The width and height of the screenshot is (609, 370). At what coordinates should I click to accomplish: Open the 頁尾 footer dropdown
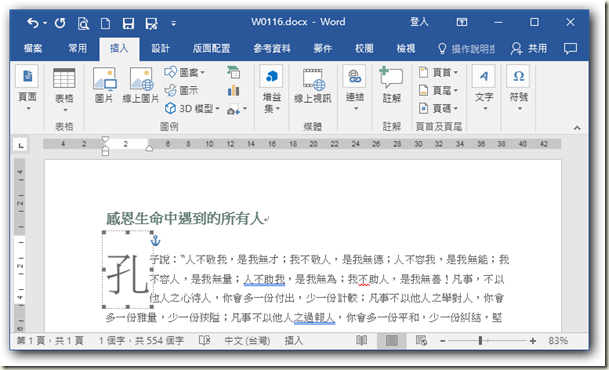click(x=439, y=90)
